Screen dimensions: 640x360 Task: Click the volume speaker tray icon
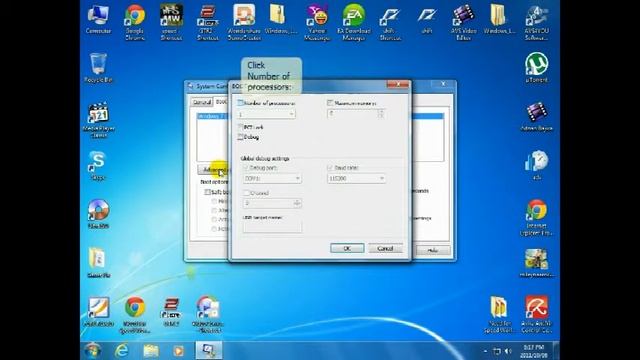[508, 351]
